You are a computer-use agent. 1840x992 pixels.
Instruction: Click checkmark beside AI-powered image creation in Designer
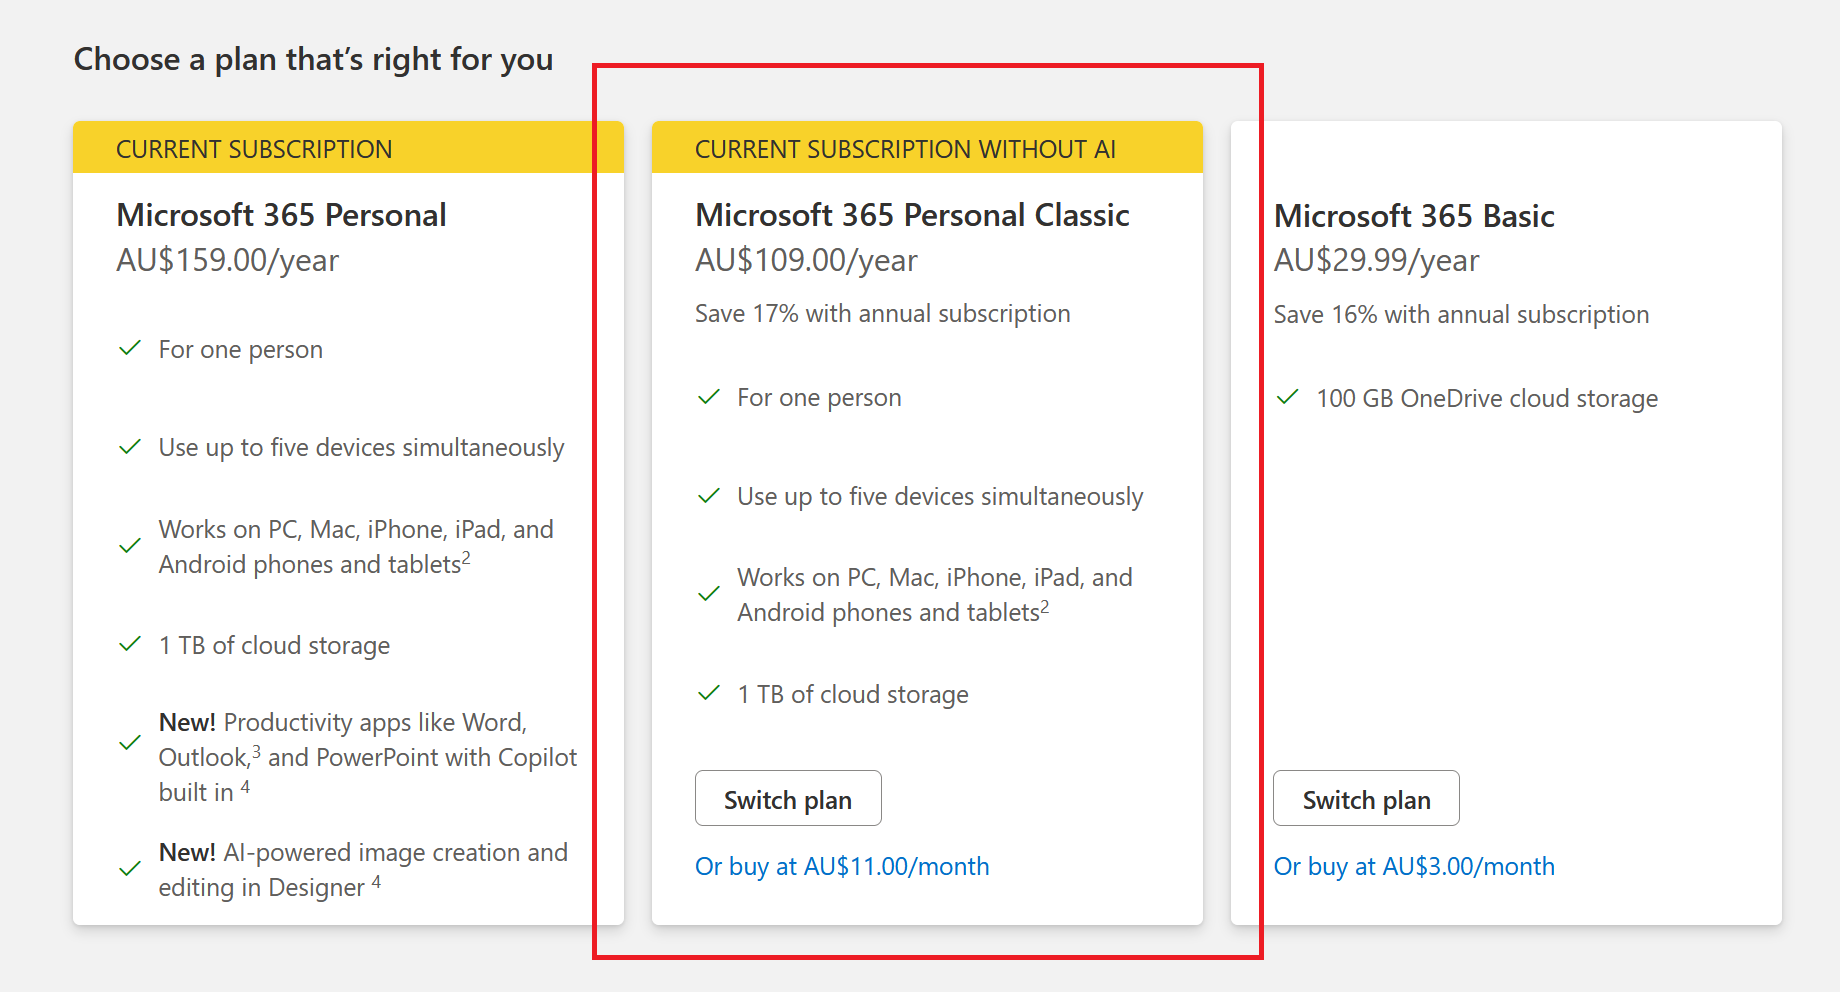[130, 869]
